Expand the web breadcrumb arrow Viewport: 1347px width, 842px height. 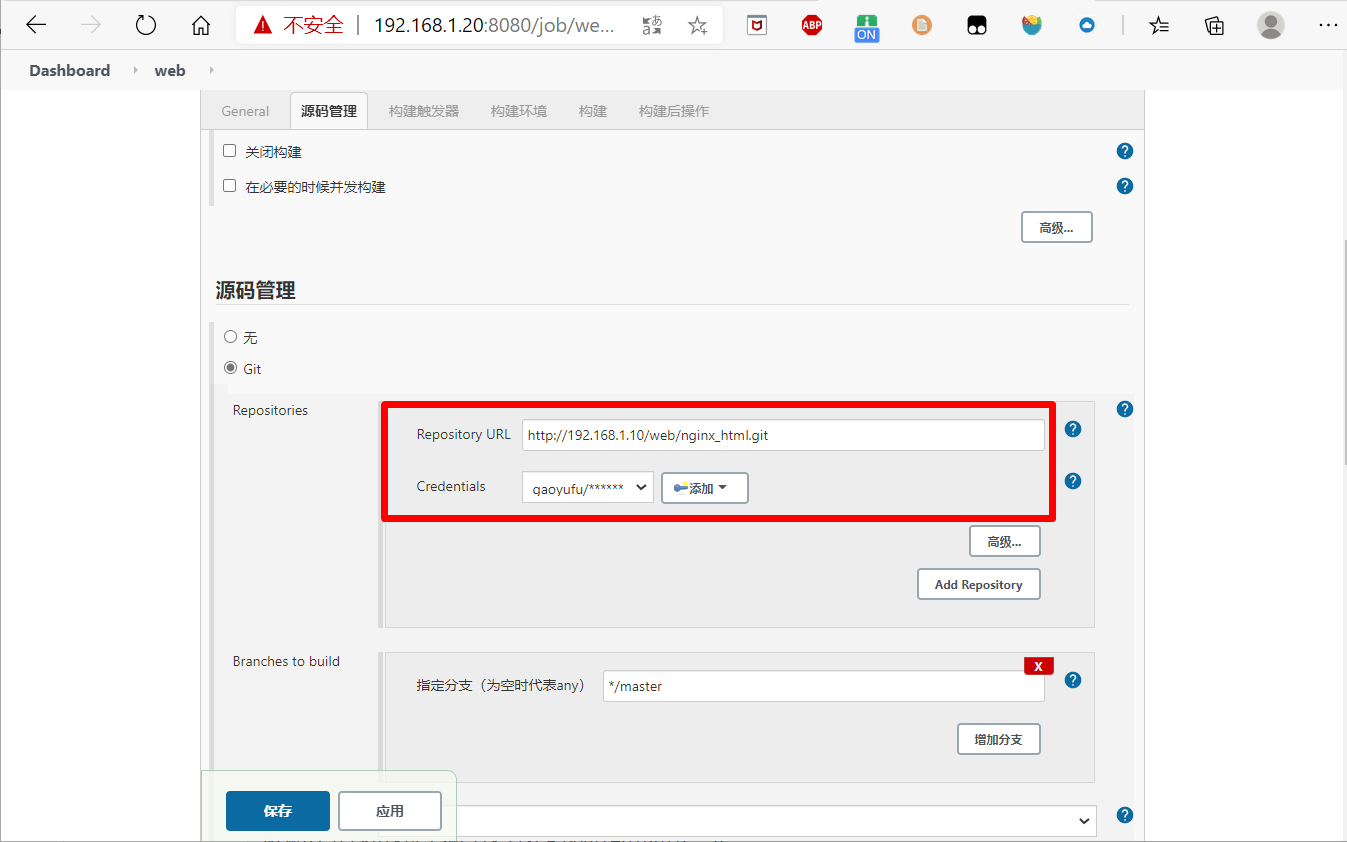(211, 70)
